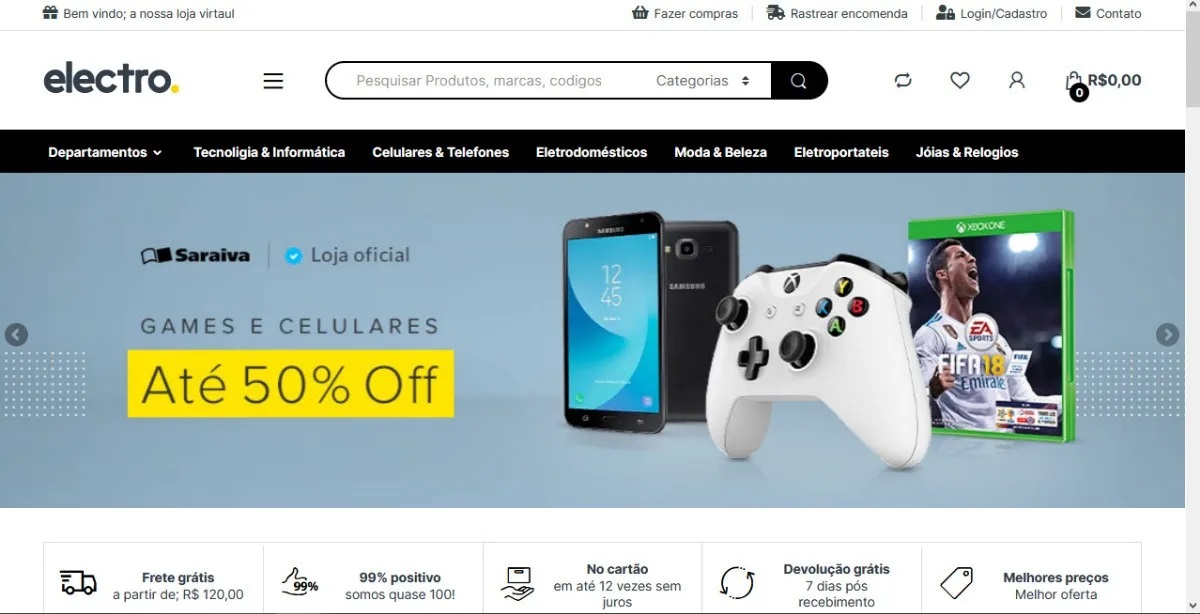Click the electro logo
The width and height of the screenshot is (1200, 614).
tap(111, 79)
